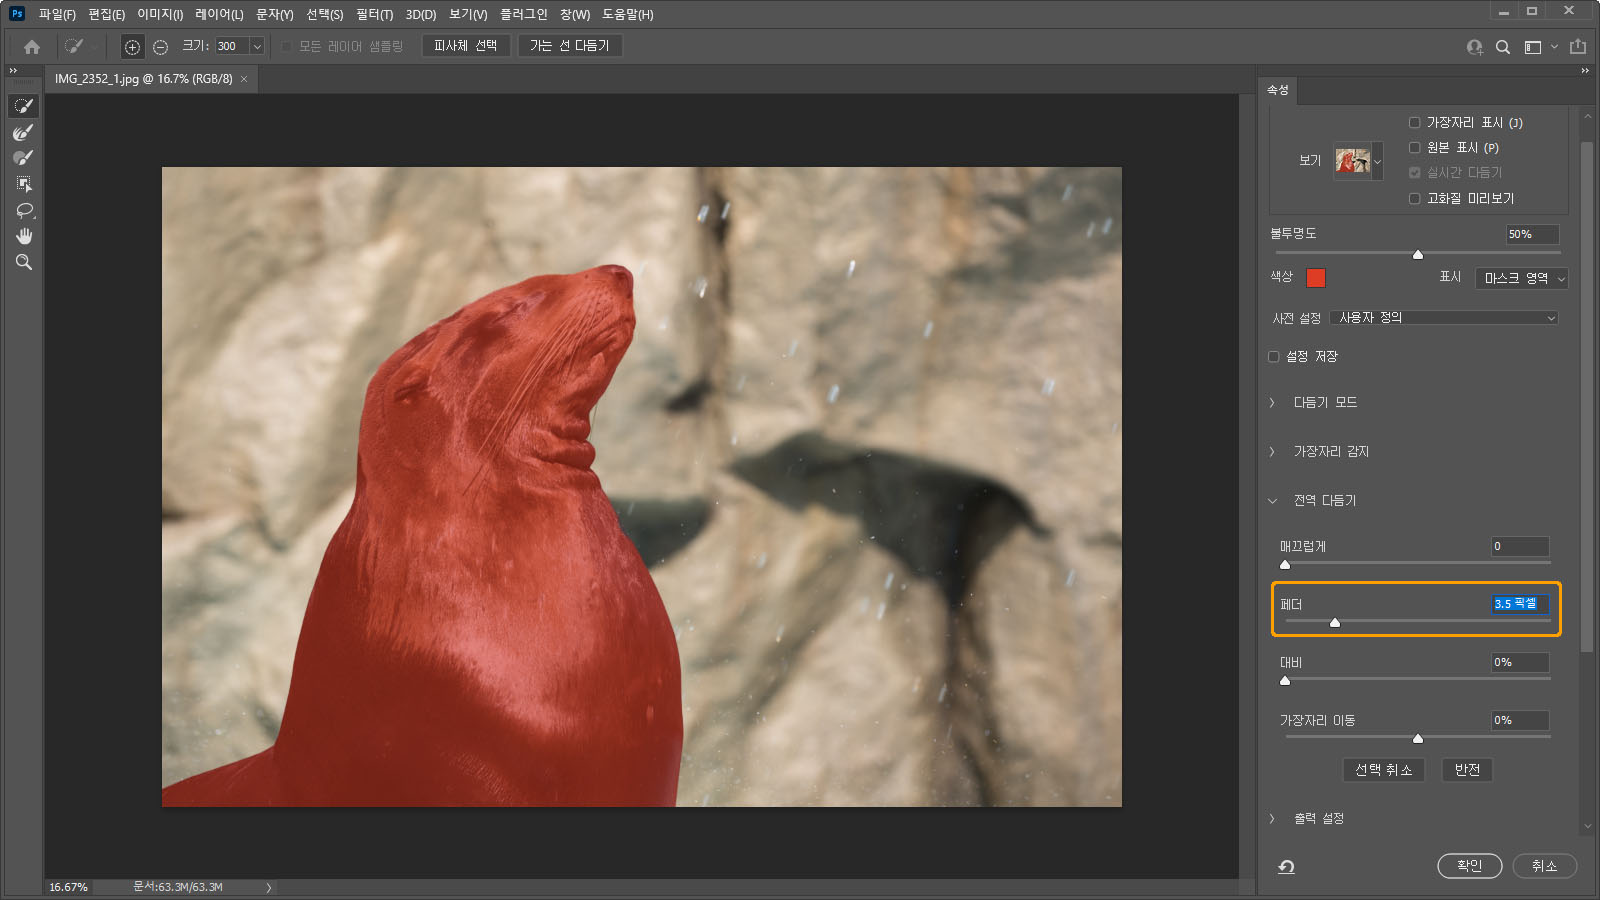Click the Share icon in top right
Viewport: 1600px width, 900px height.
point(1578,46)
